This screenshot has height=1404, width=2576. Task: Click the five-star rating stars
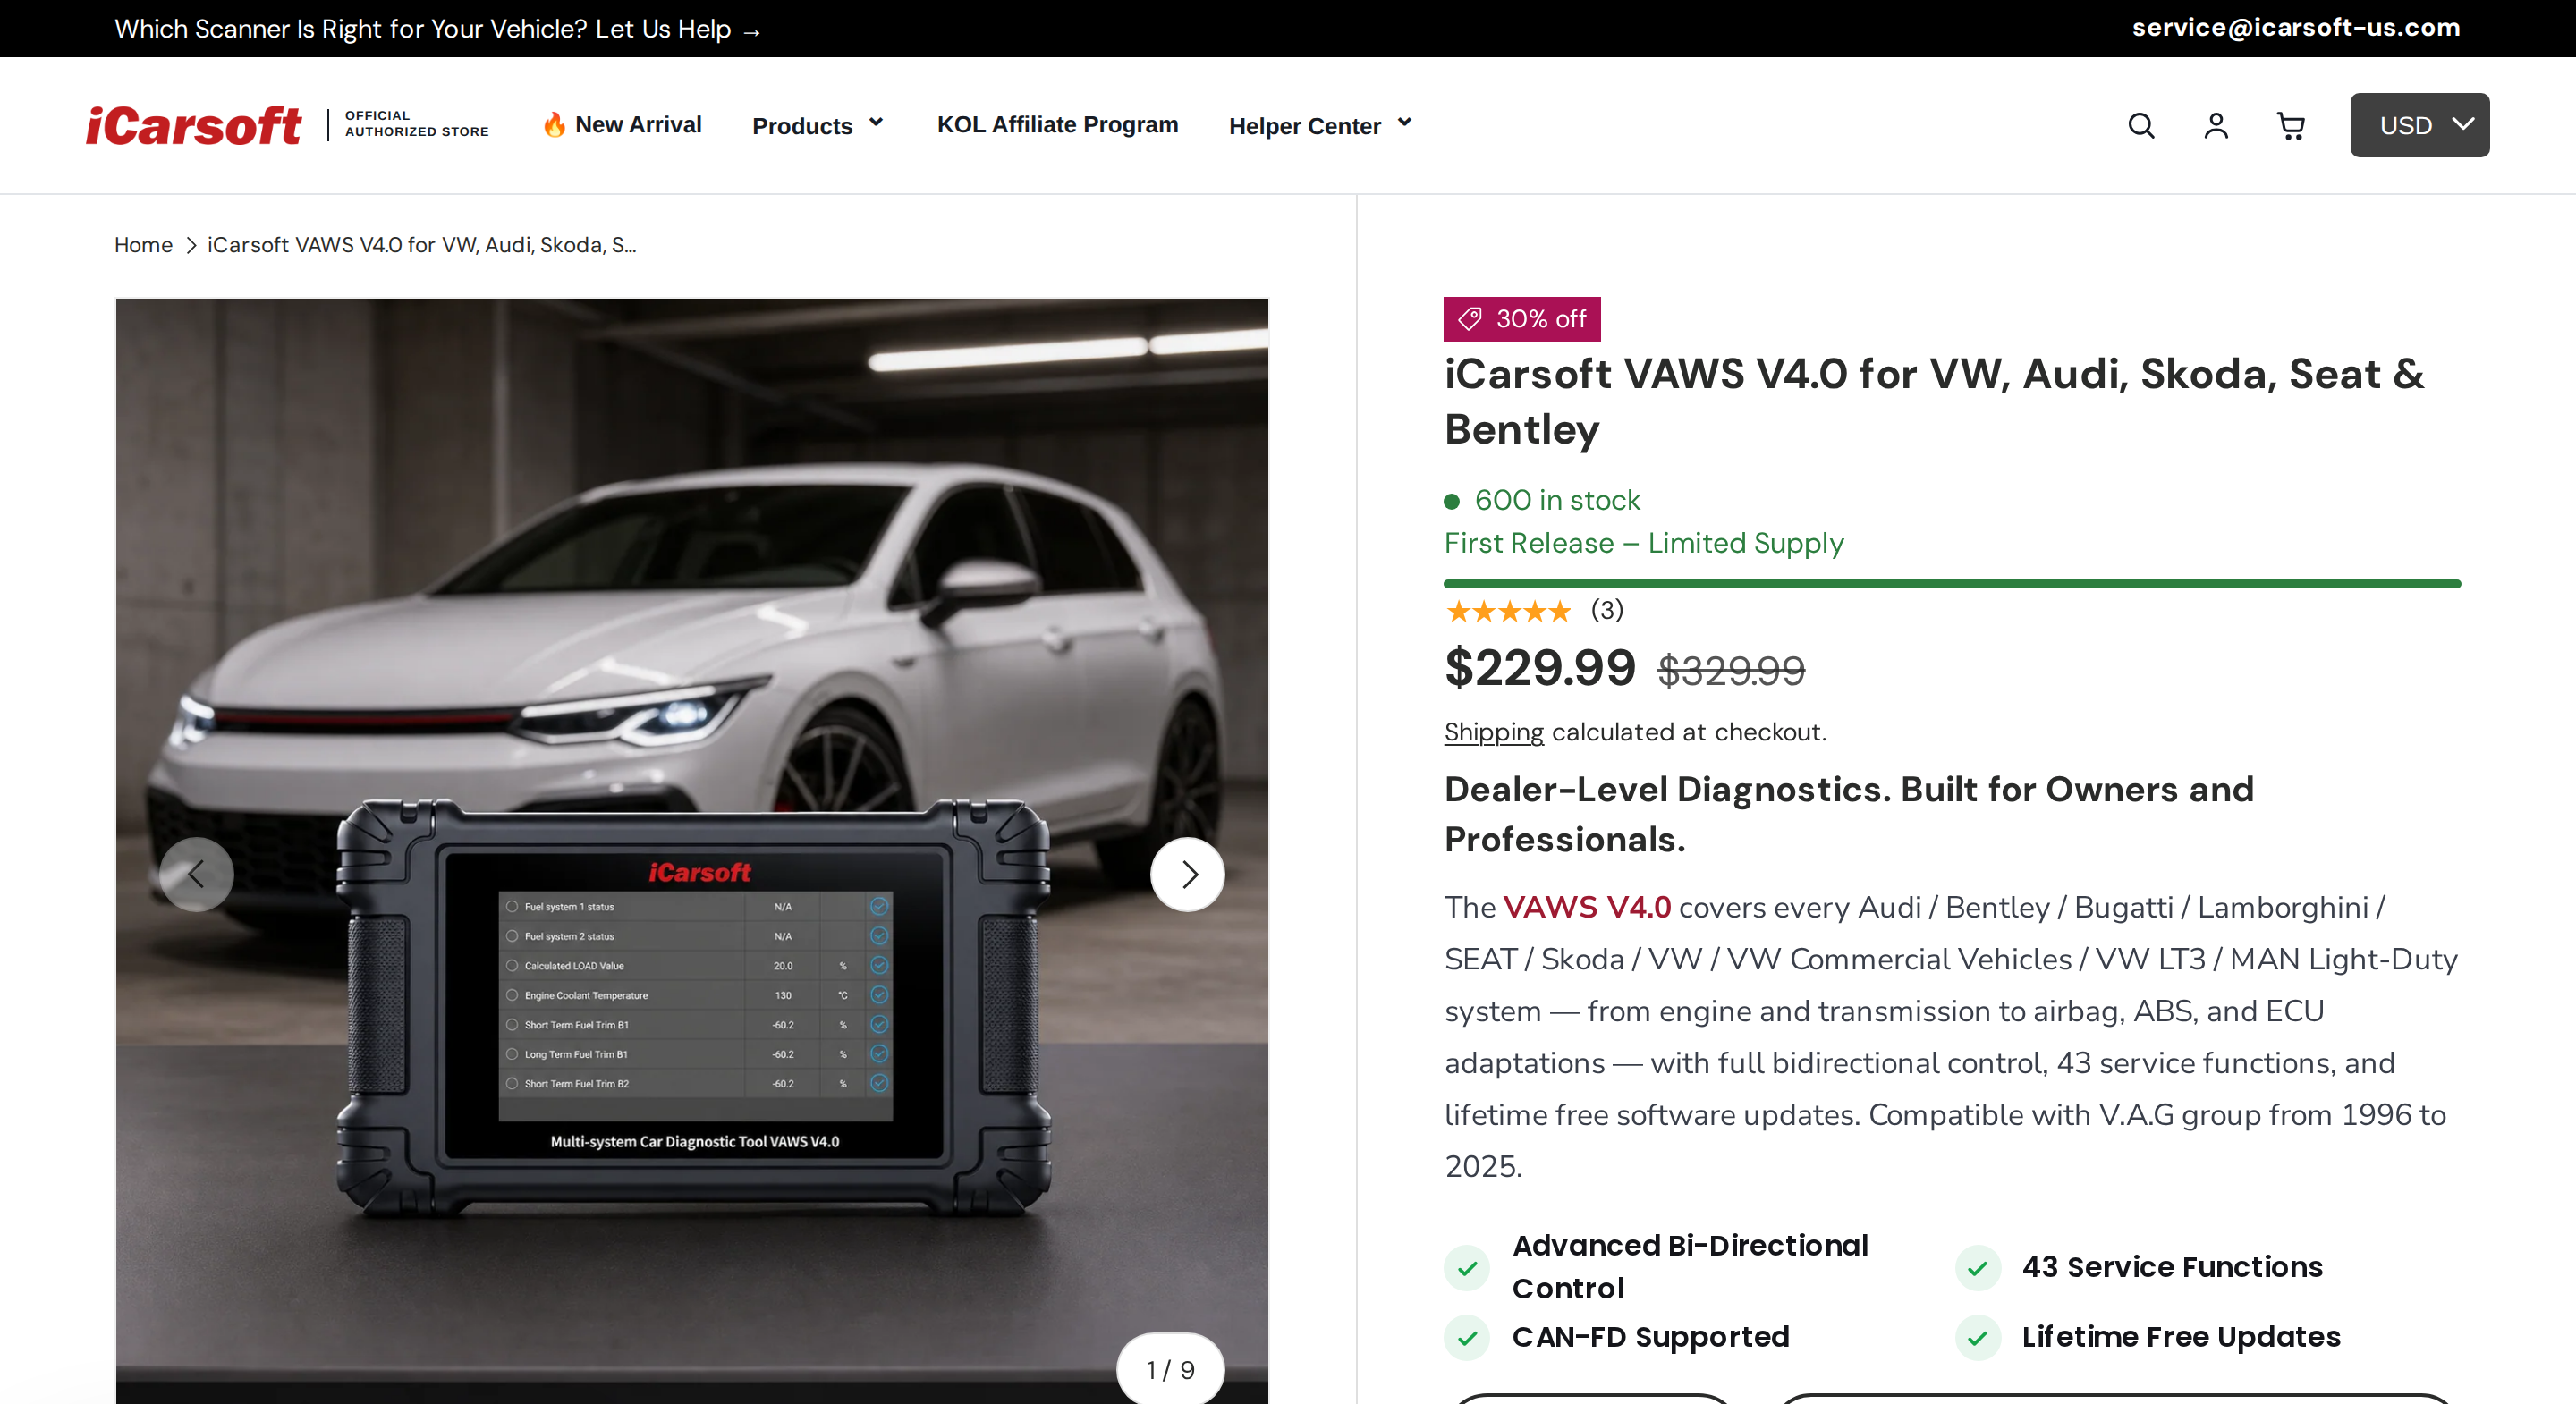pyautogui.click(x=1508, y=611)
